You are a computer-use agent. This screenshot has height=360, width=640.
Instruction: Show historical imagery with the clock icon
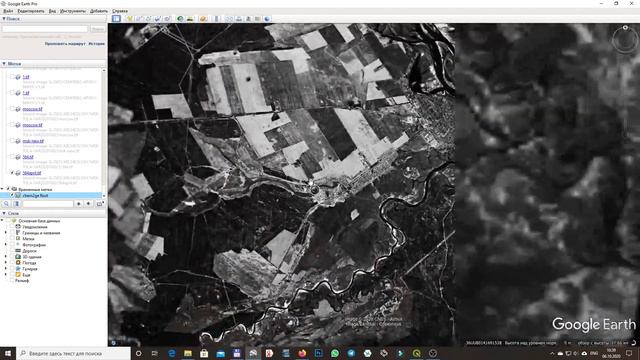point(180,18)
